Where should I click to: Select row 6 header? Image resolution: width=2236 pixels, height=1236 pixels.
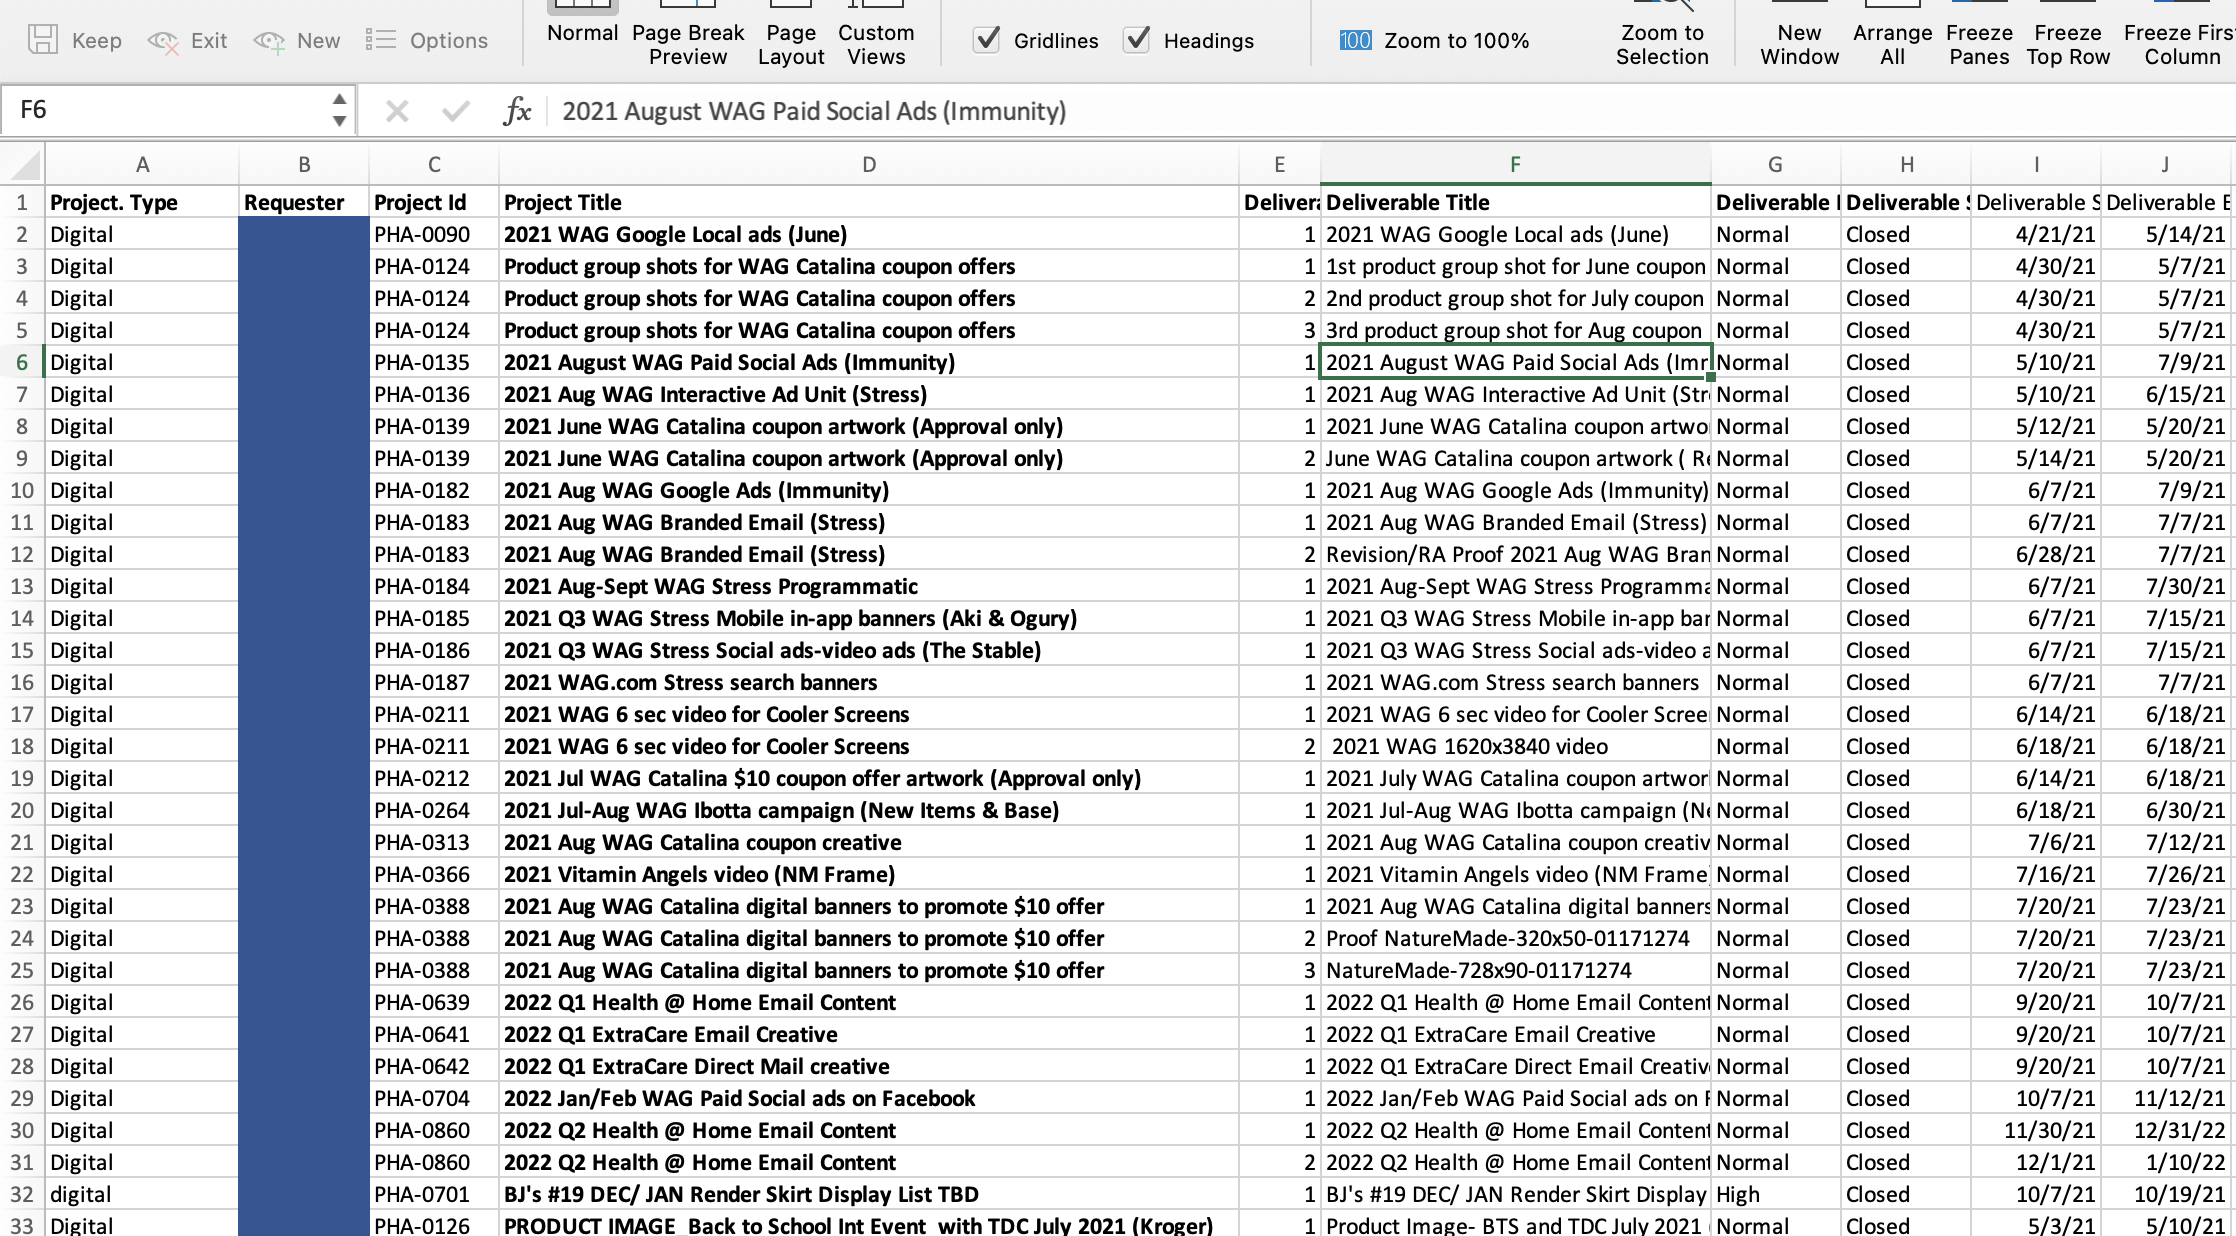pos(22,362)
